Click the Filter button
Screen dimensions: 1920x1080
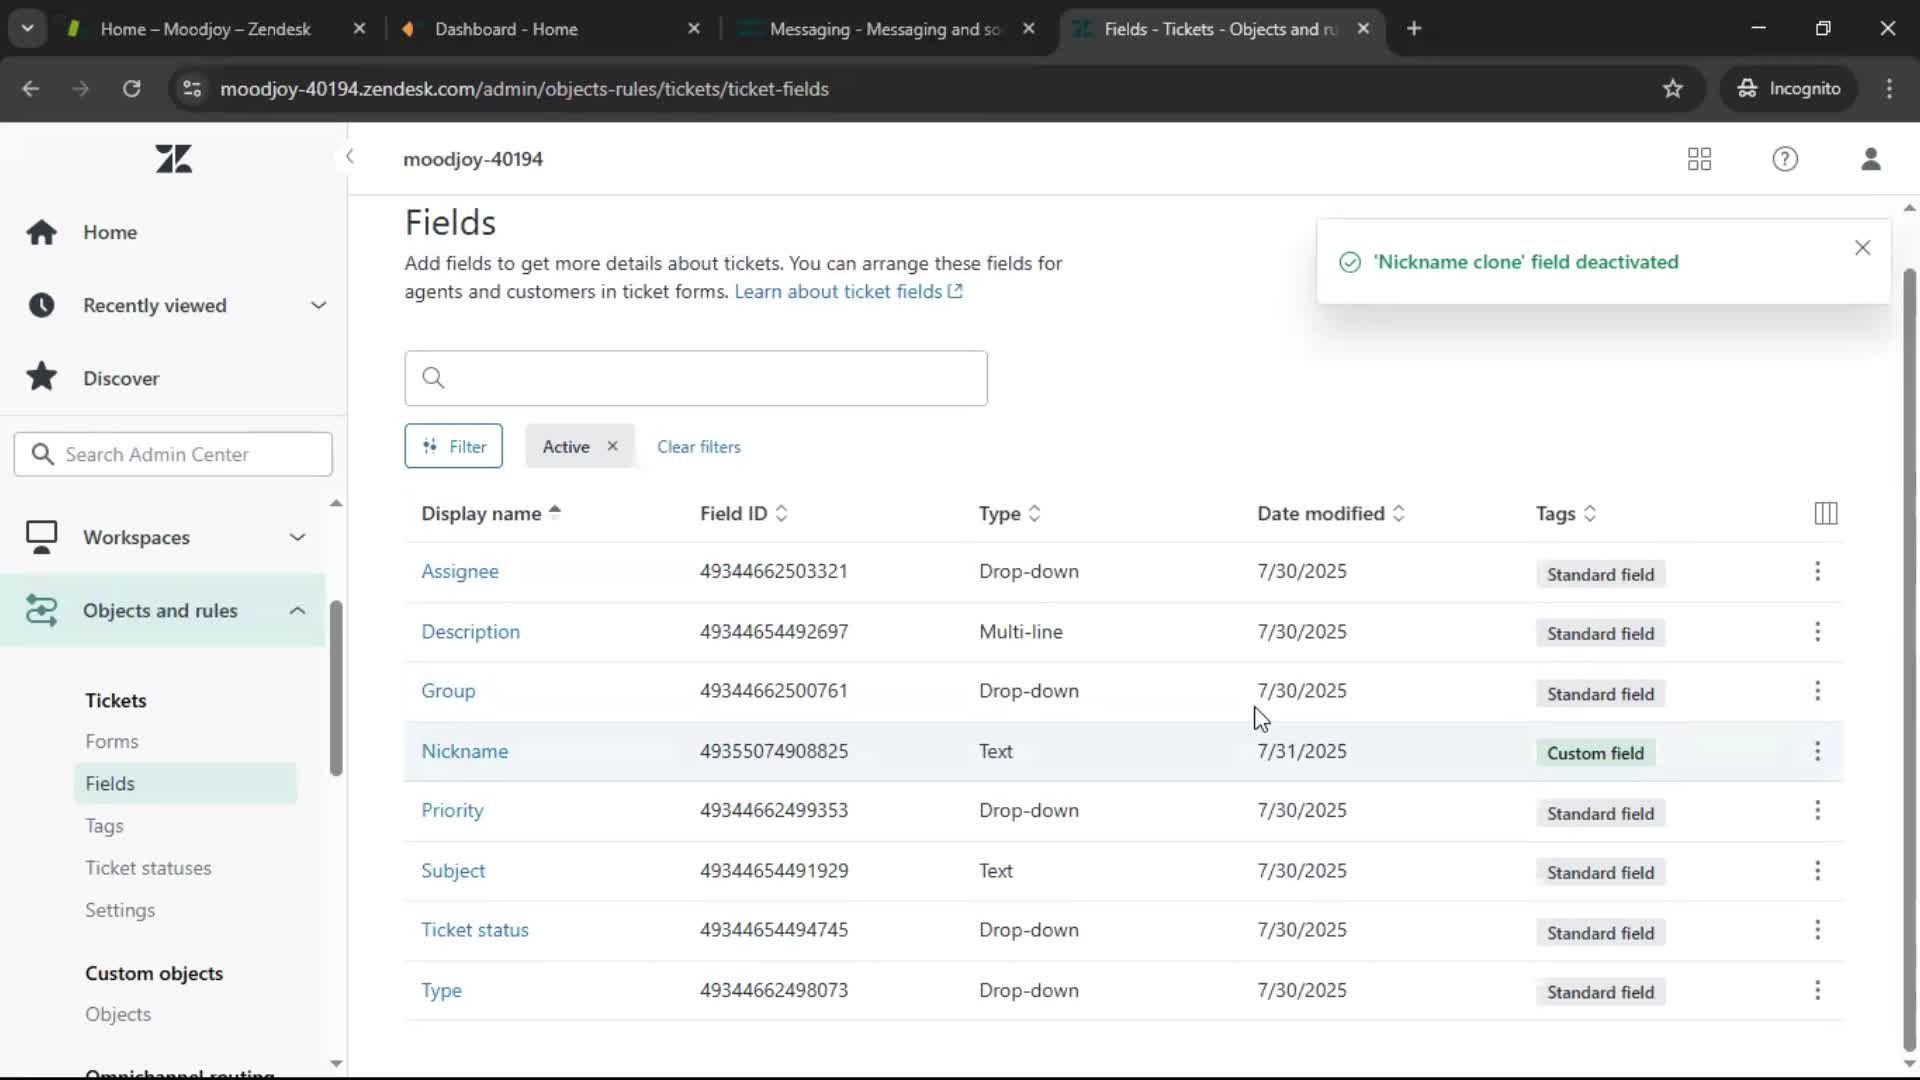[x=453, y=446]
